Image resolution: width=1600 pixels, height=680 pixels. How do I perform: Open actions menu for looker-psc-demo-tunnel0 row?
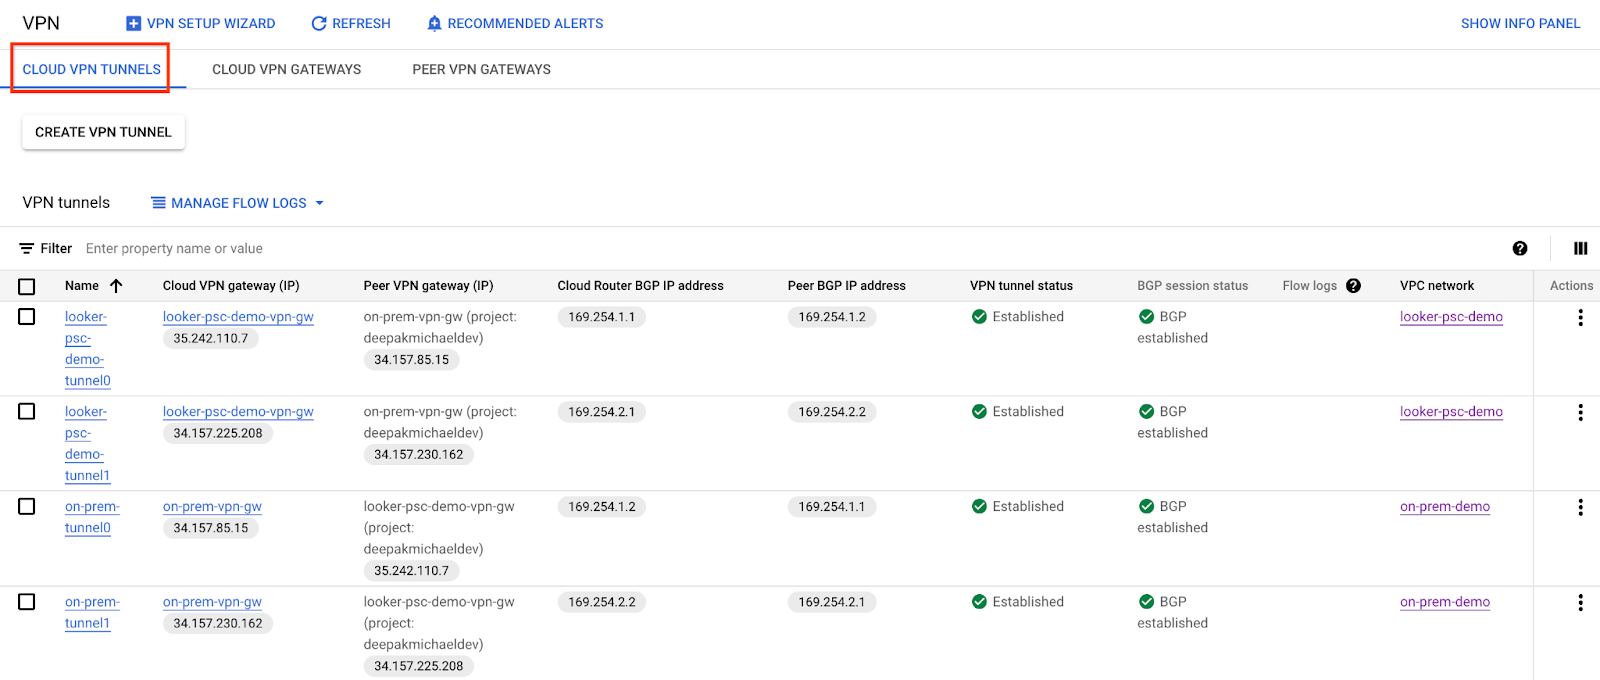pyautogui.click(x=1580, y=317)
